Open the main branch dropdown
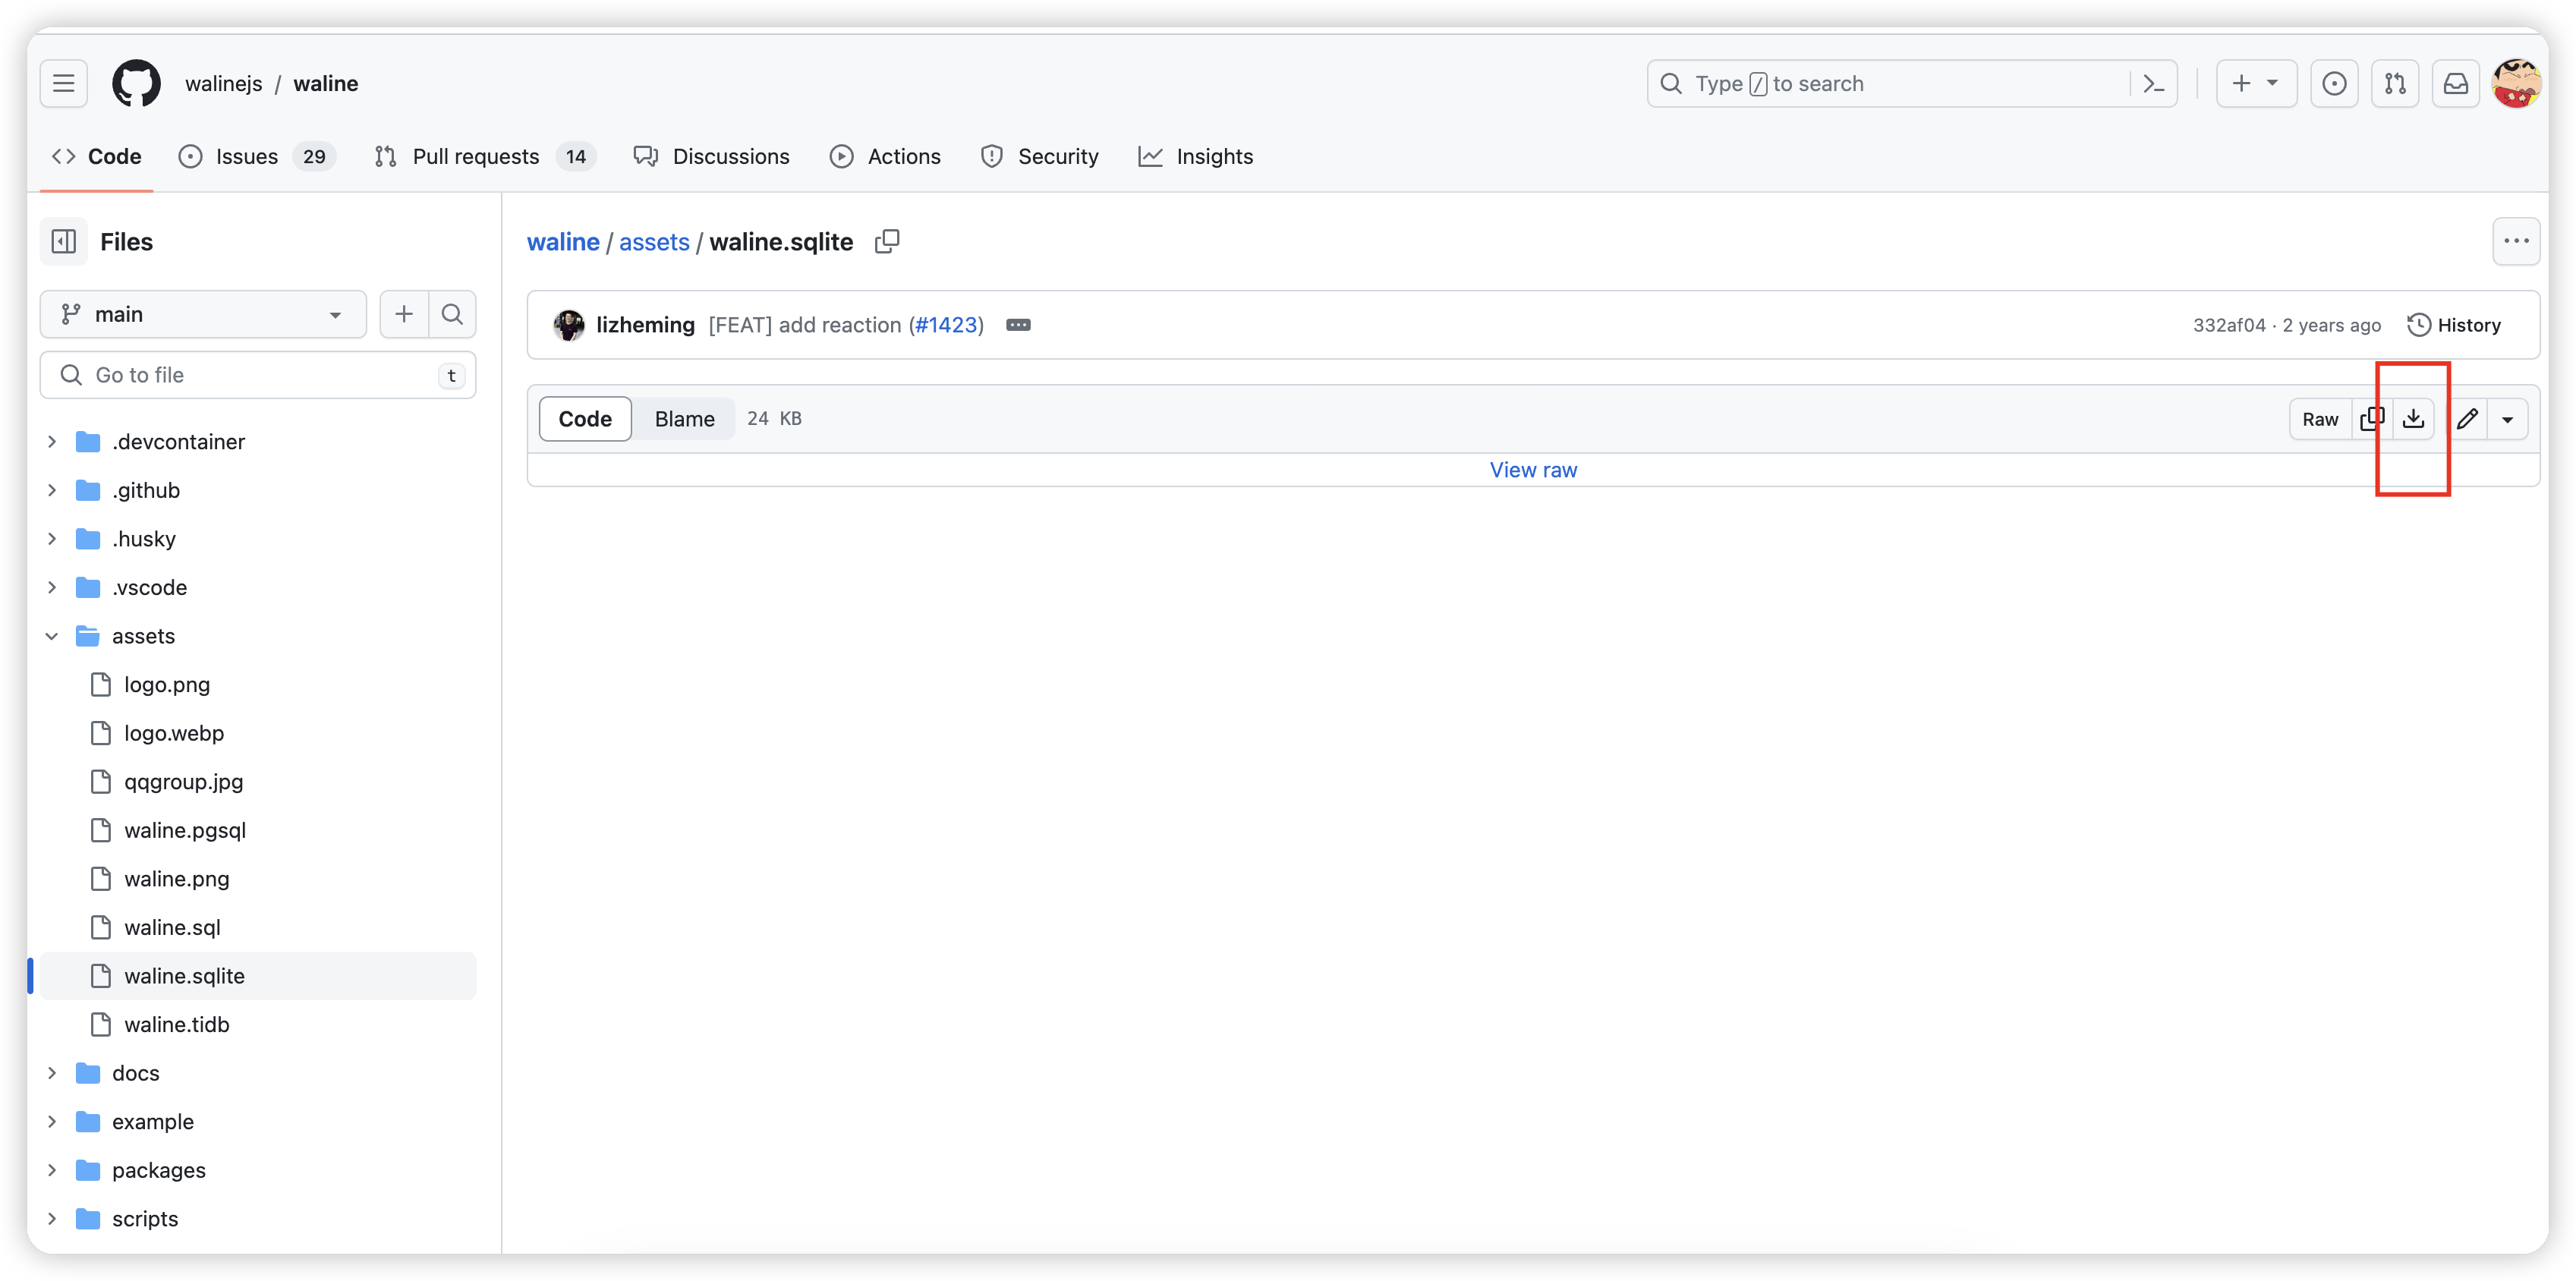The image size is (2576, 1281). (203, 315)
